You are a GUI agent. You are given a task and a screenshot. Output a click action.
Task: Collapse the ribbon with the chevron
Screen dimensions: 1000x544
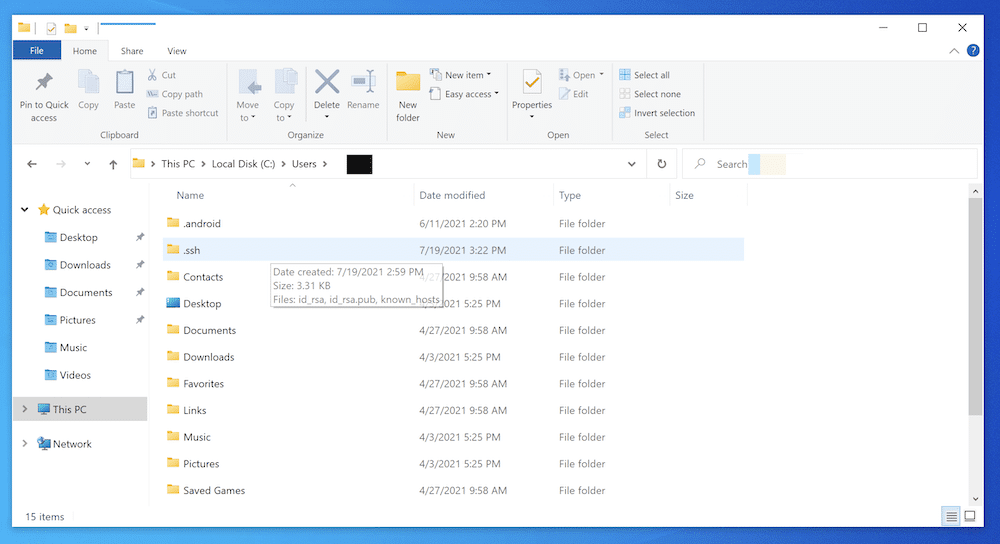tap(954, 51)
